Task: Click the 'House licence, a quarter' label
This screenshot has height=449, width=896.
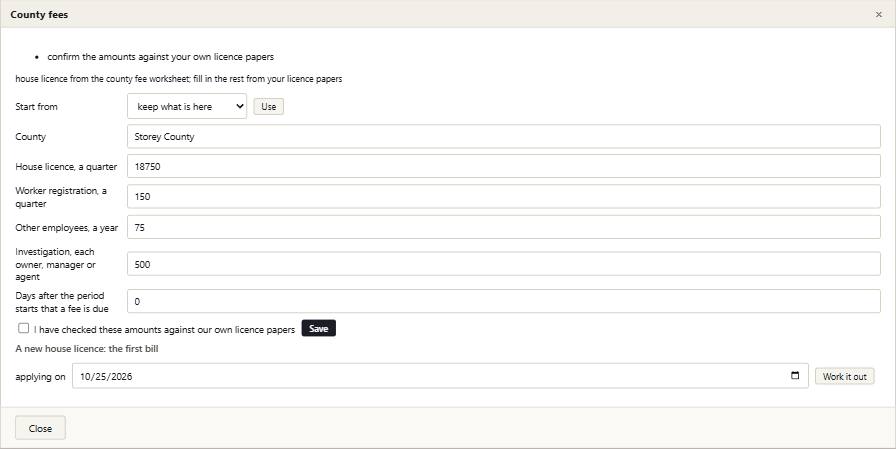Action: click(x=66, y=167)
